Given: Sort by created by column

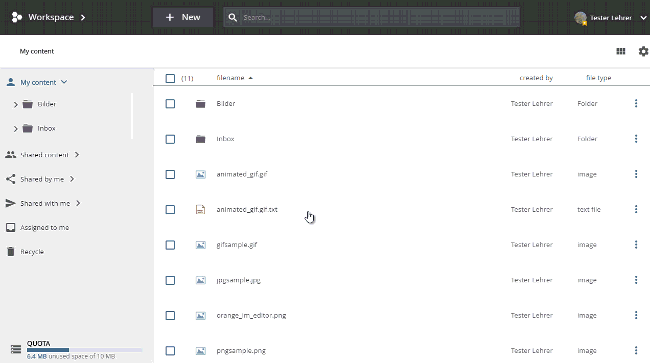Looking at the screenshot, I should [x=536, y=77].
